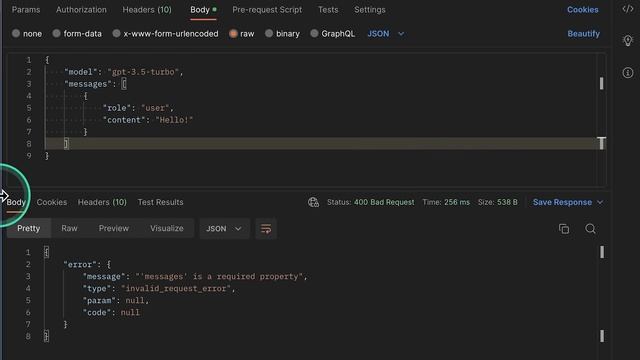
Task: Open the code snippet panel icon
Action: tap(628, 9)
